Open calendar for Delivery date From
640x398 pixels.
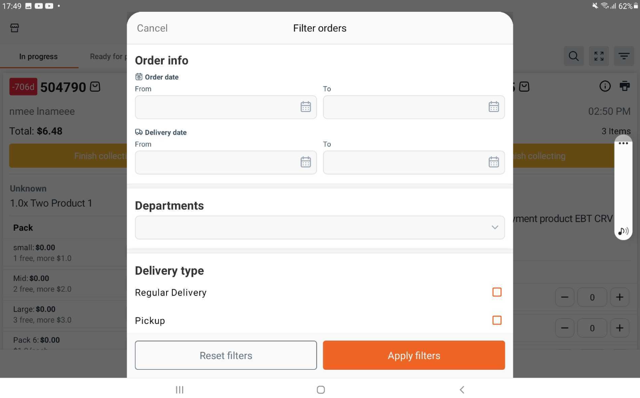click(306, 162)
